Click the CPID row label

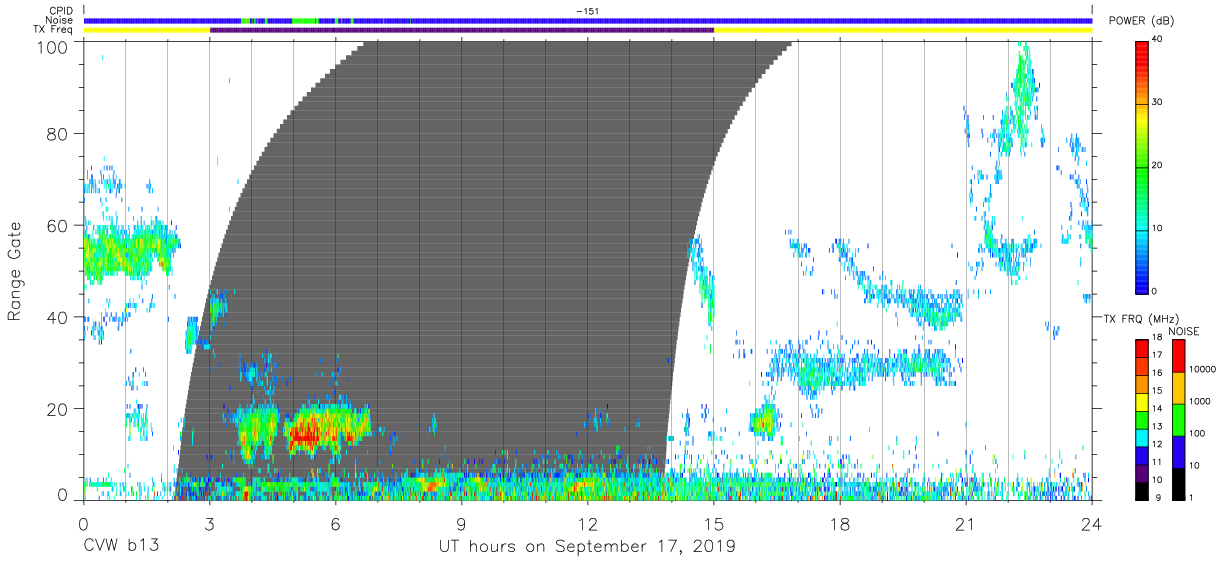click(x=62, y=10)
